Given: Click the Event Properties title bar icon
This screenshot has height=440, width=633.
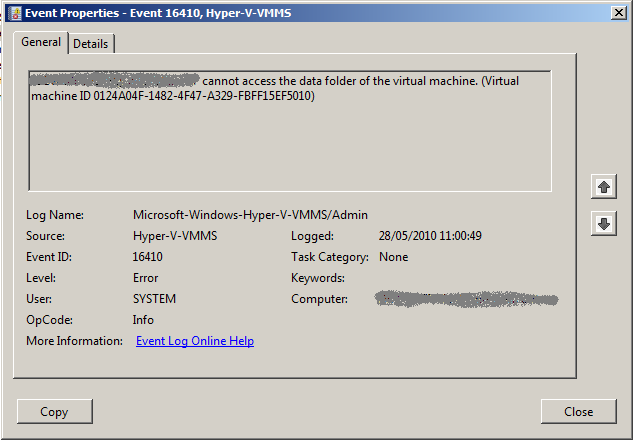Looking at the screenshot, I should click(12, 12).
